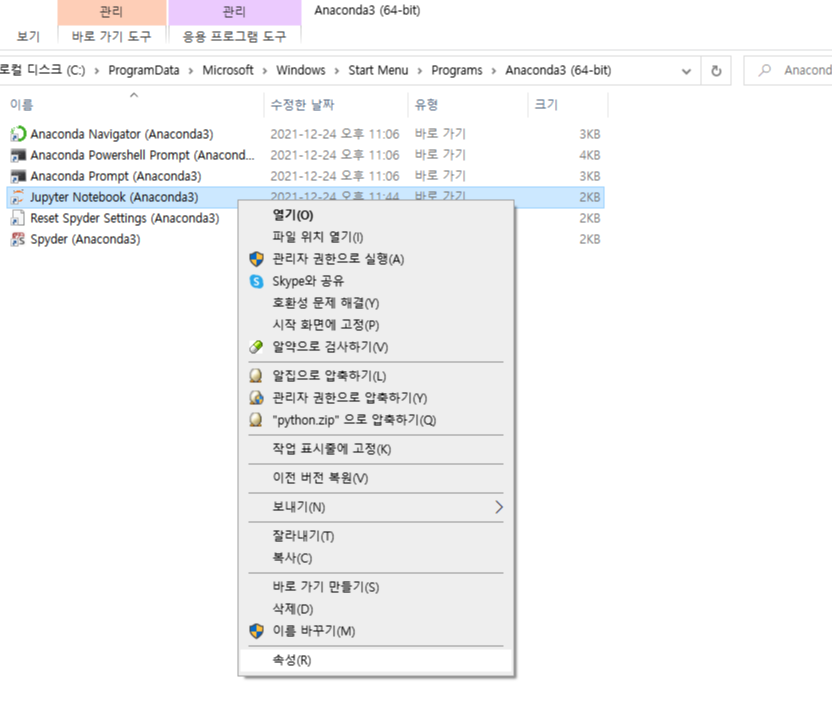Open the 바로 가기 도구 ribbon tab

point(111,36)
